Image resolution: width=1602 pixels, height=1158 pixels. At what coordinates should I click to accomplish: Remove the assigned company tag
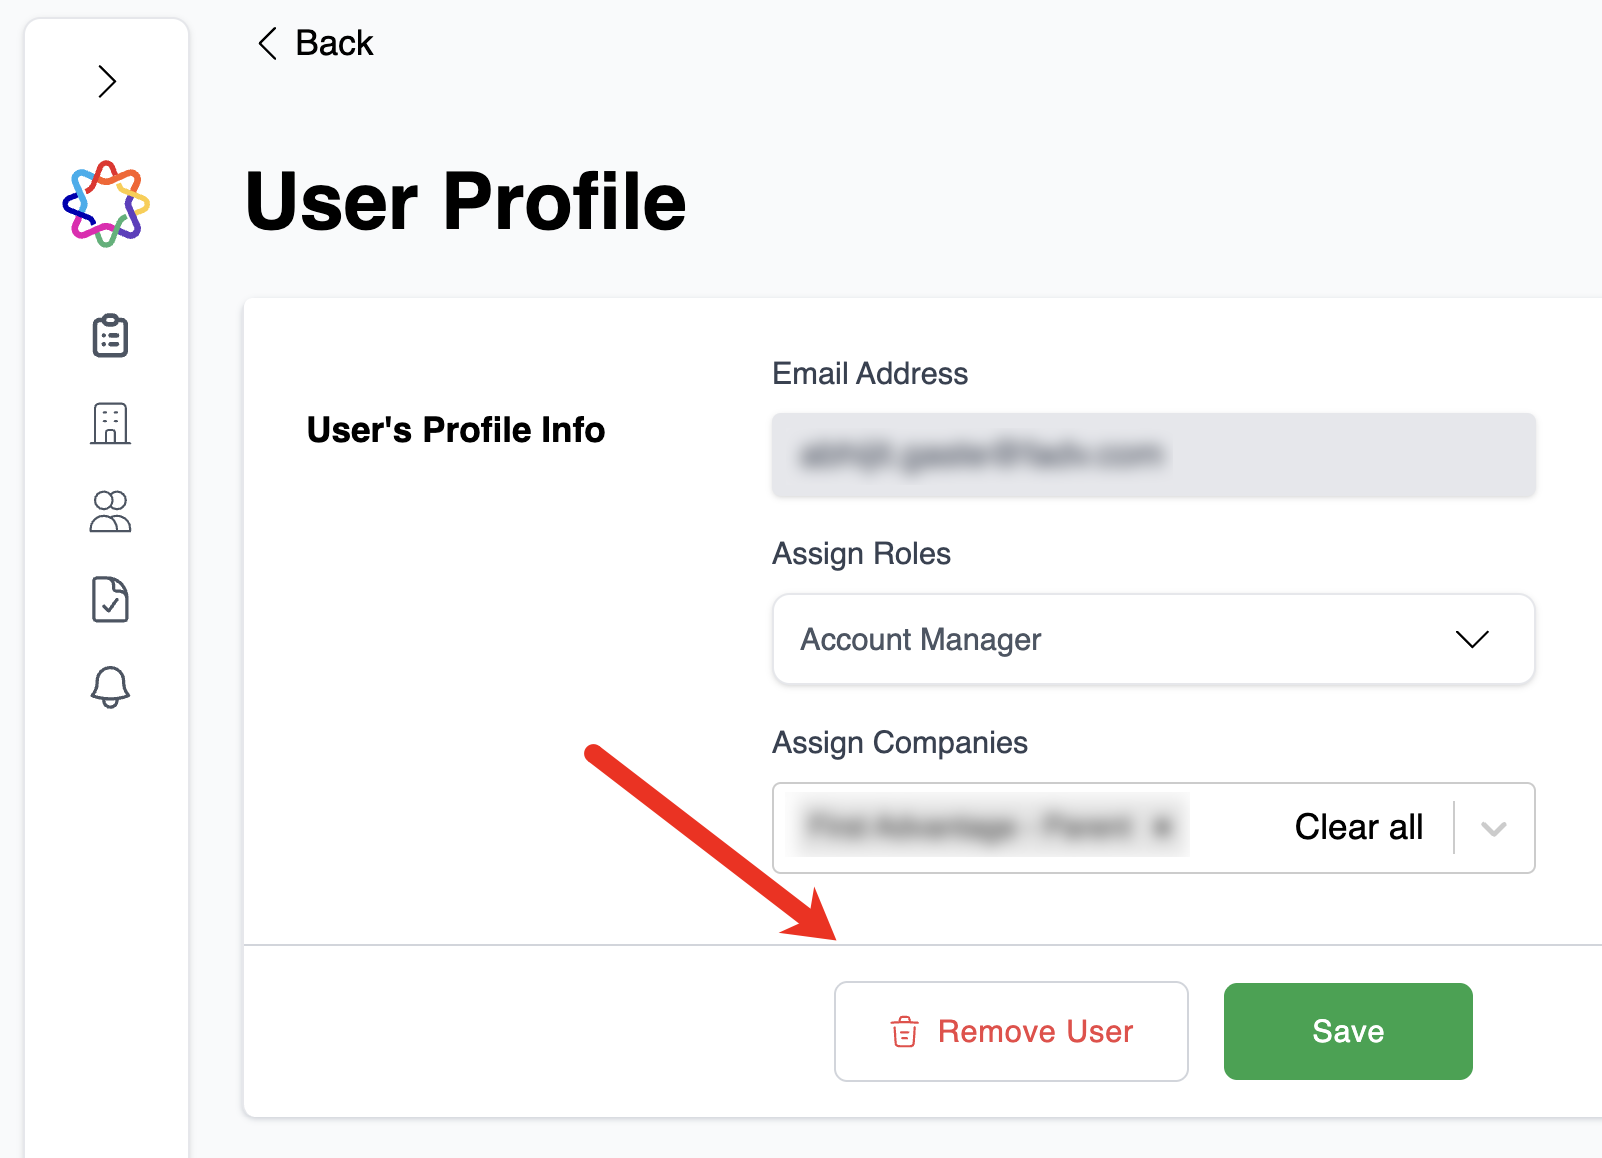(x=1162, y=827)
